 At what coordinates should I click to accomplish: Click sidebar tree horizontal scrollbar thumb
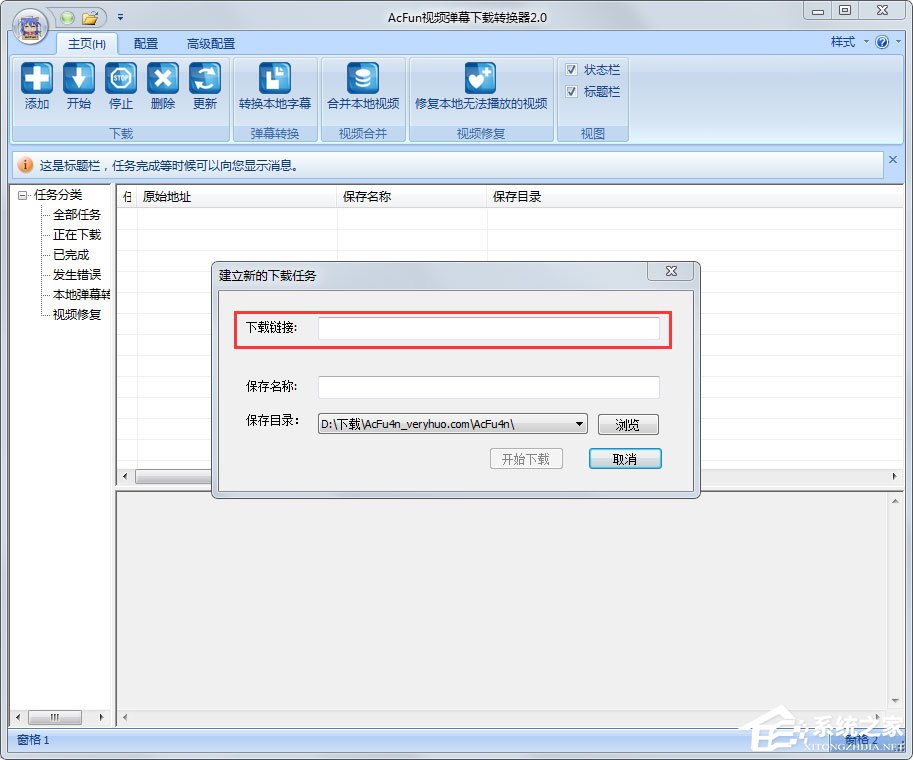(55, 717)
